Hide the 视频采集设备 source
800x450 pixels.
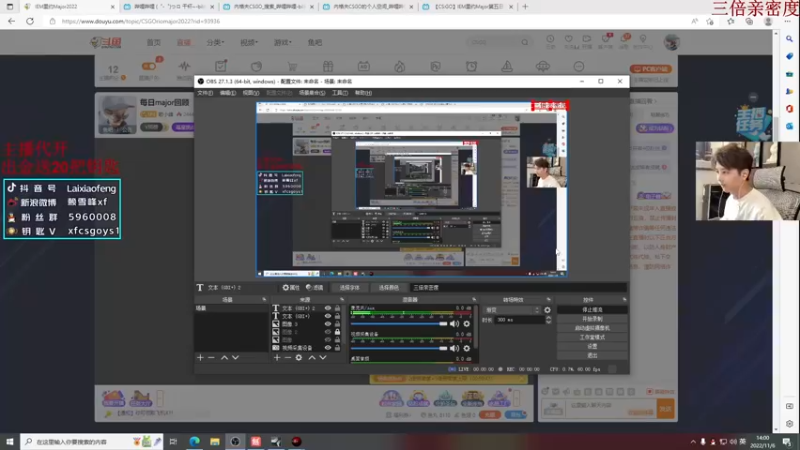[x=328, y=347]
